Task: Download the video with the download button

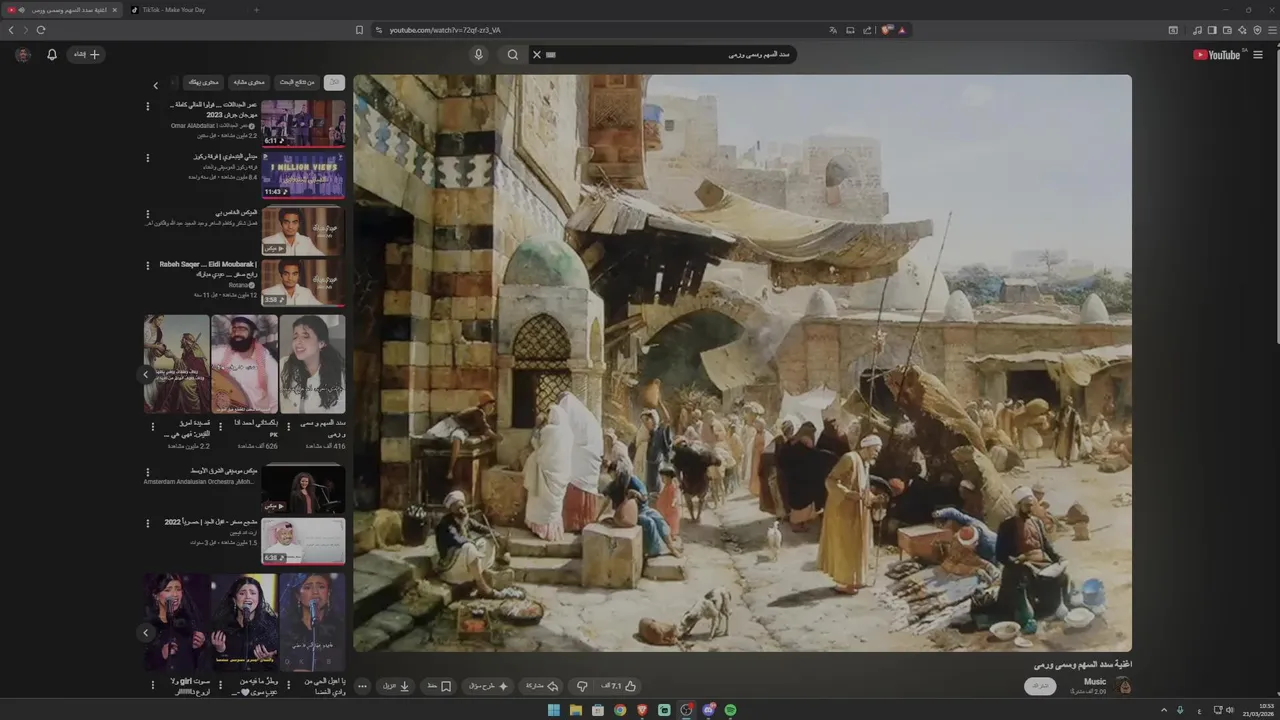Action: click(x=397, y=686)
